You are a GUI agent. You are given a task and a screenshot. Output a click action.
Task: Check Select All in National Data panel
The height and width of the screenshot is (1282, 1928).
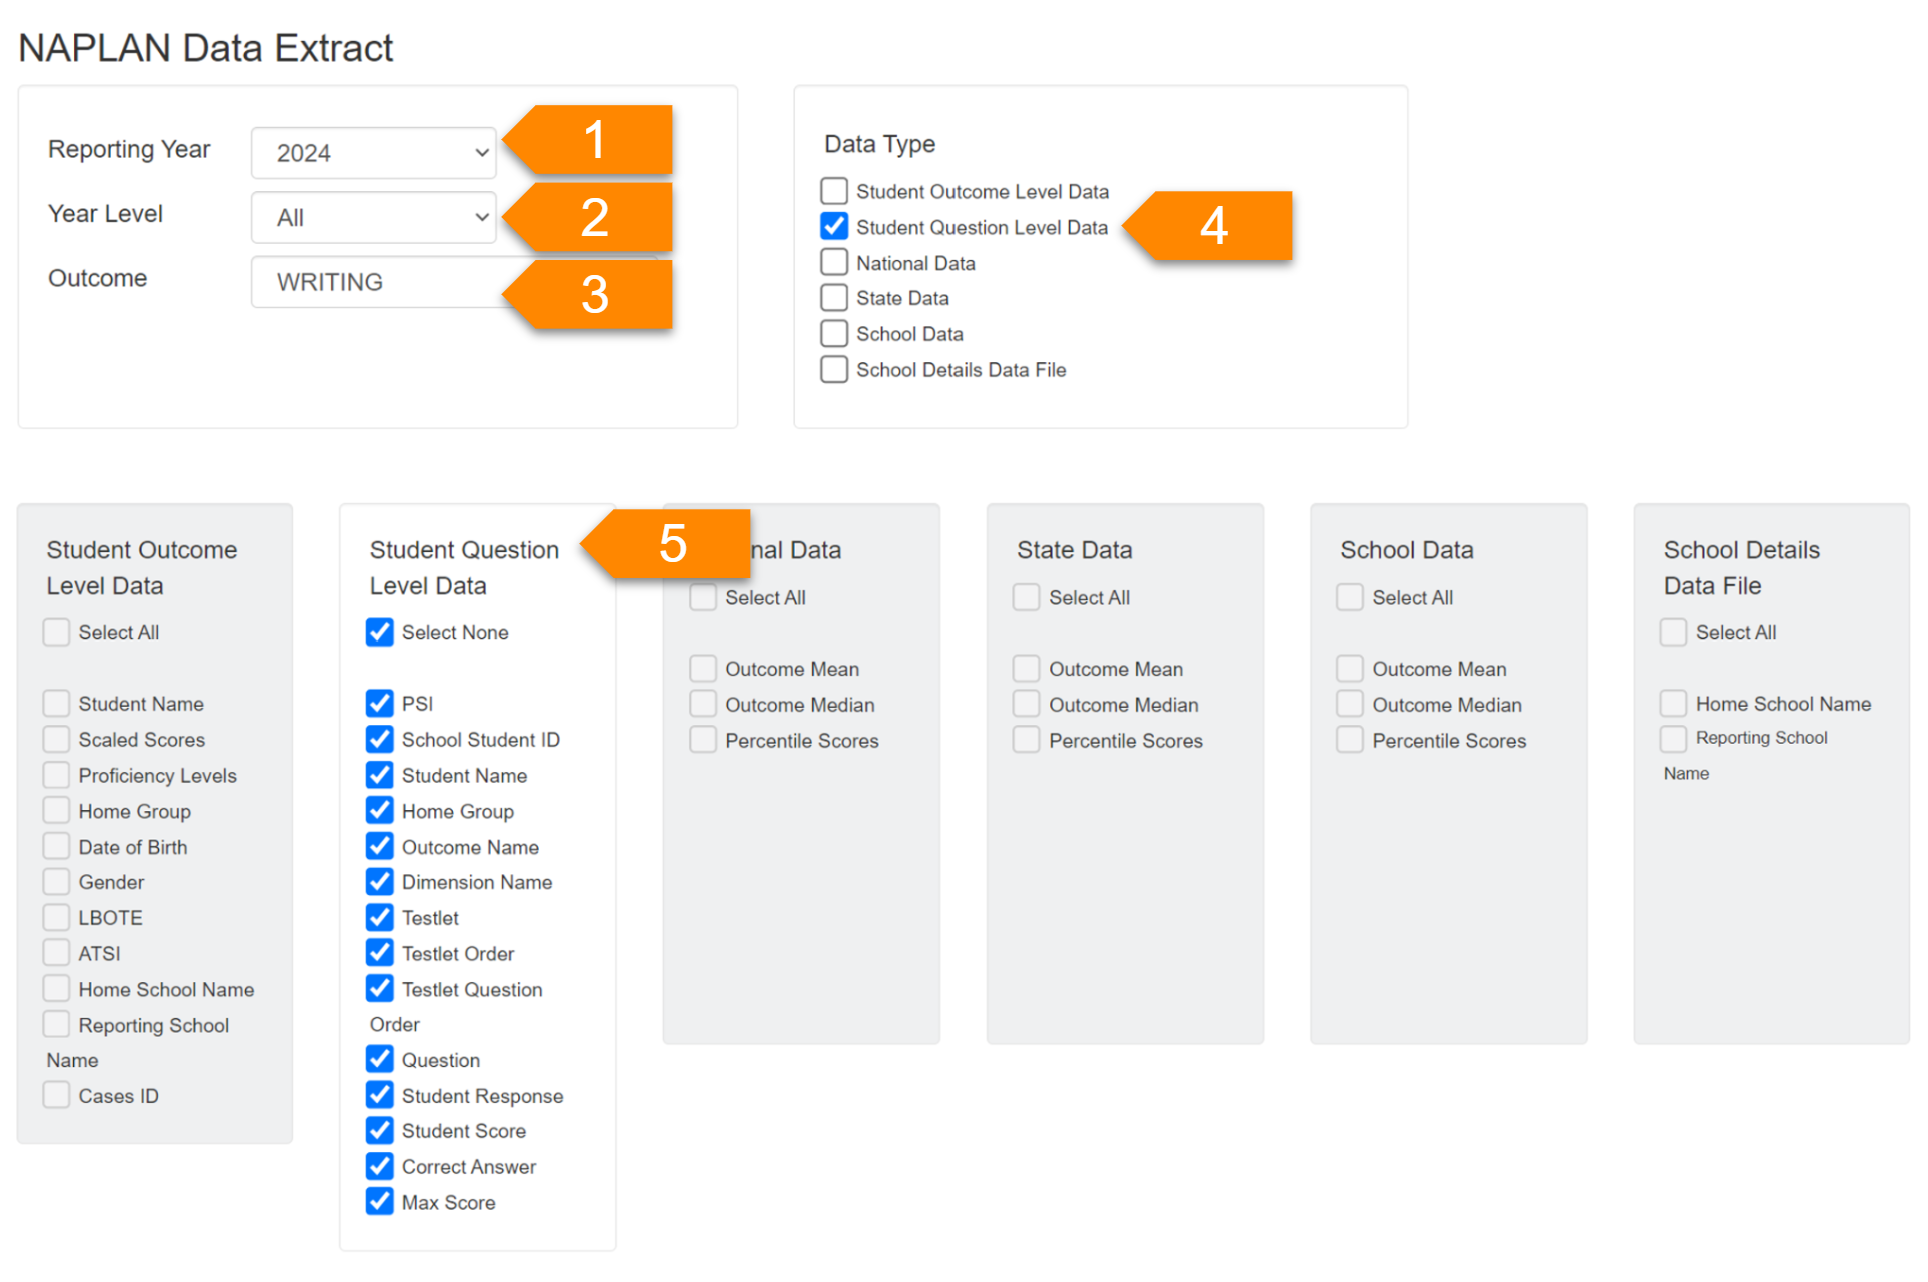(x=704, y=598)
